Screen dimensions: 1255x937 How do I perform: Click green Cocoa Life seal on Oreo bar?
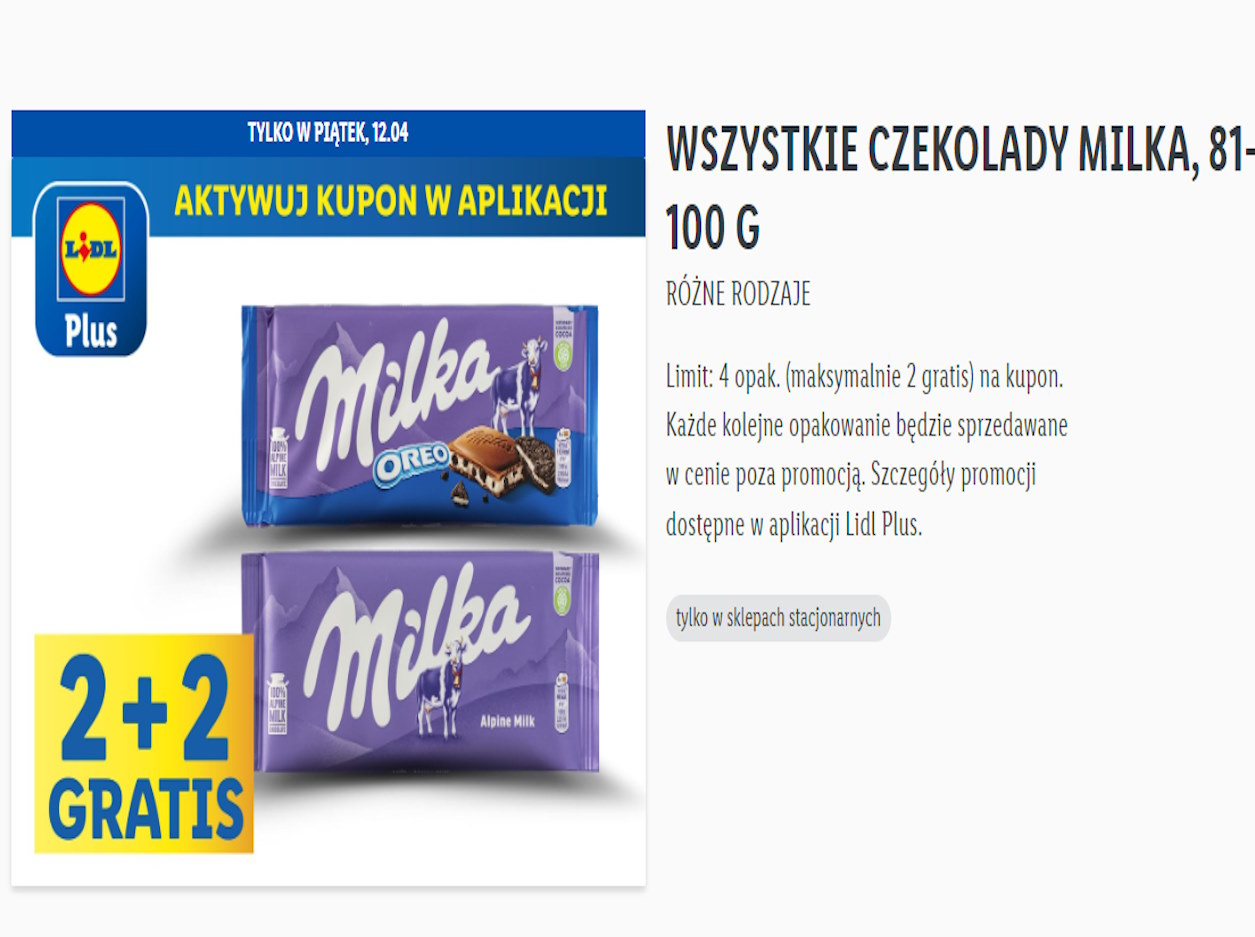(564, 350)
